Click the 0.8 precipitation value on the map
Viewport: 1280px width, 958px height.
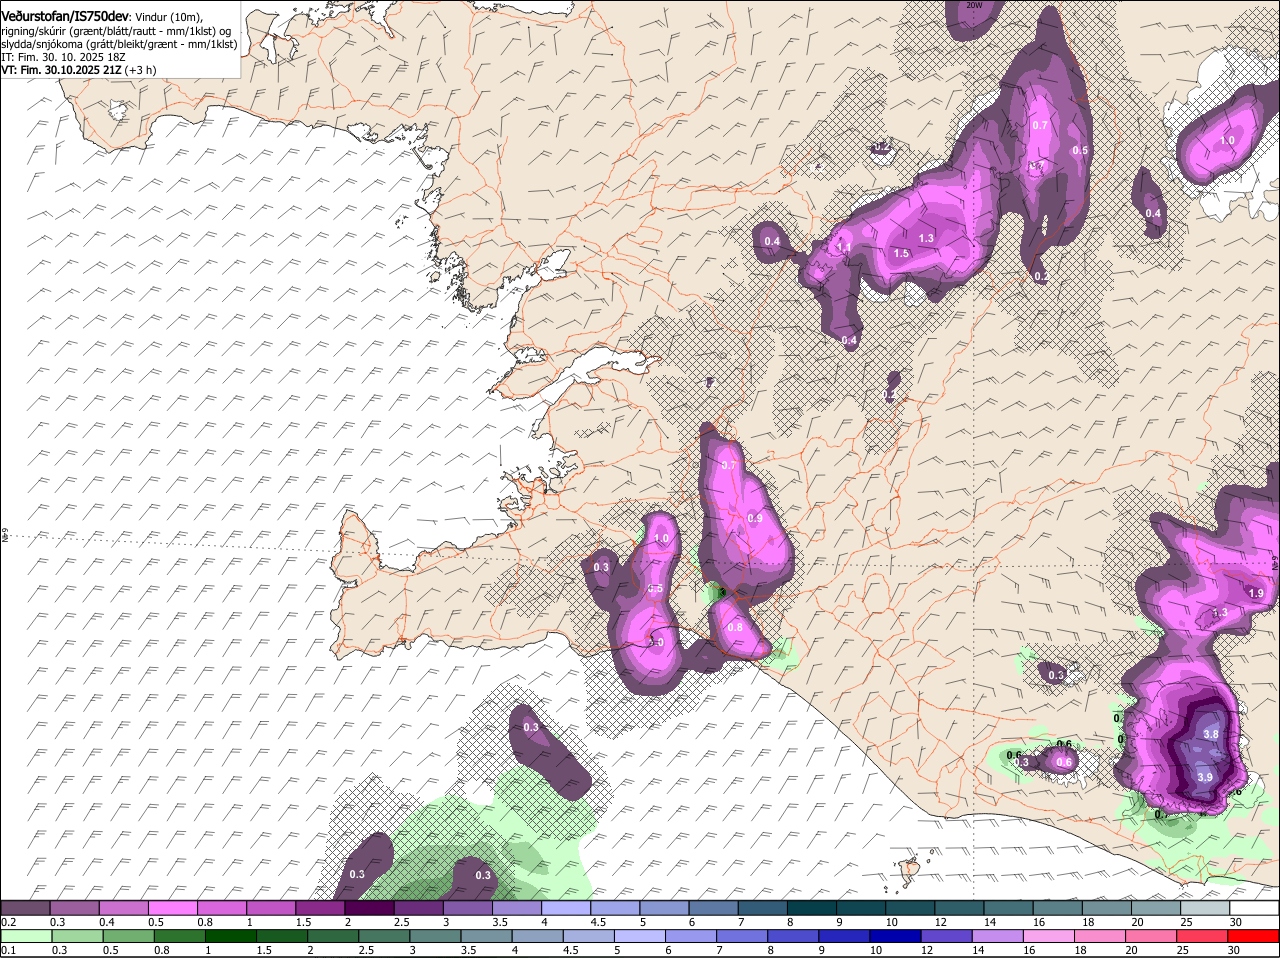coord(735,627)
